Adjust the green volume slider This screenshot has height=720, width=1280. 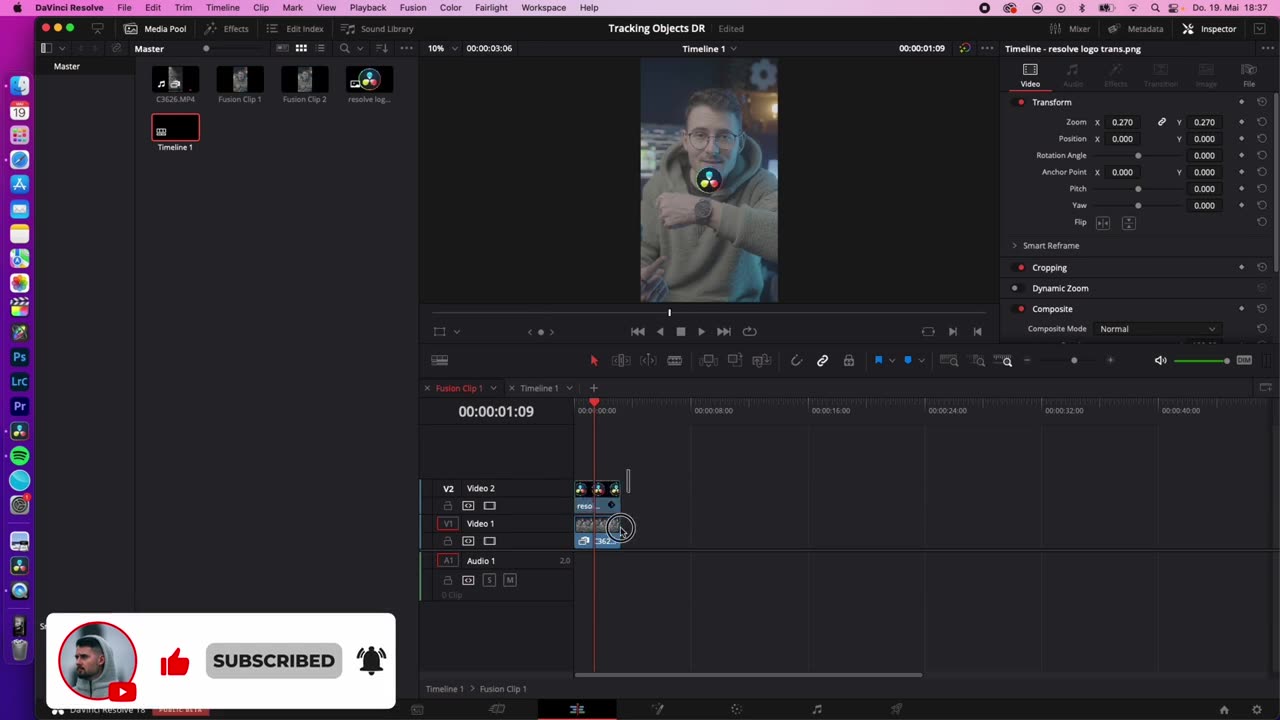pyautogui.click(x=1202, y=361)
